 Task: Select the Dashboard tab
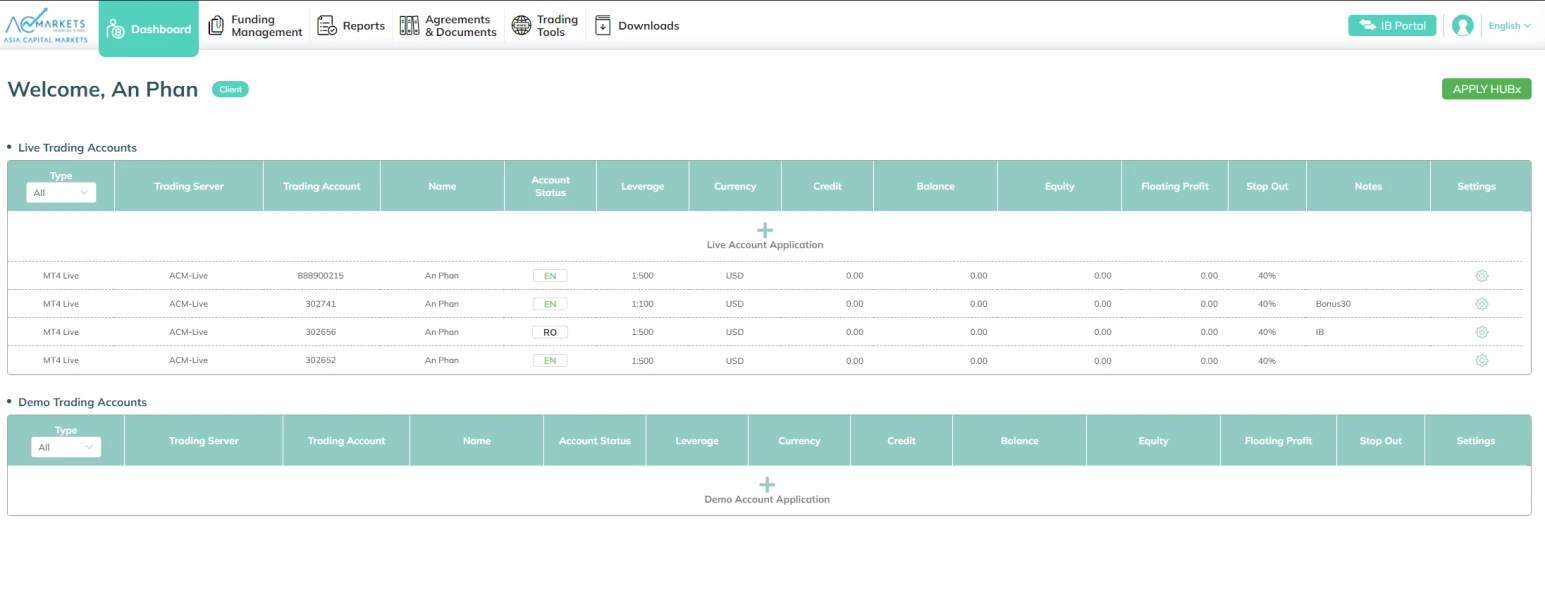pos(149,29)
